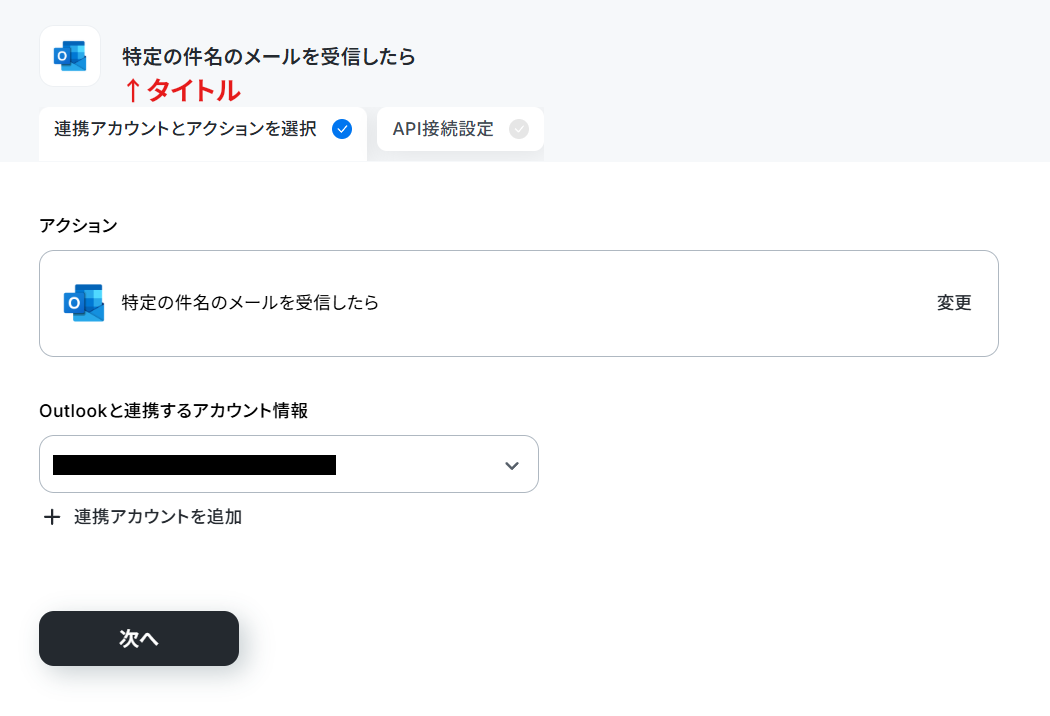The height and width of the screenshot is (716, 1050).
Task: Expand the account chevron arrow
Action: point(512,466)
